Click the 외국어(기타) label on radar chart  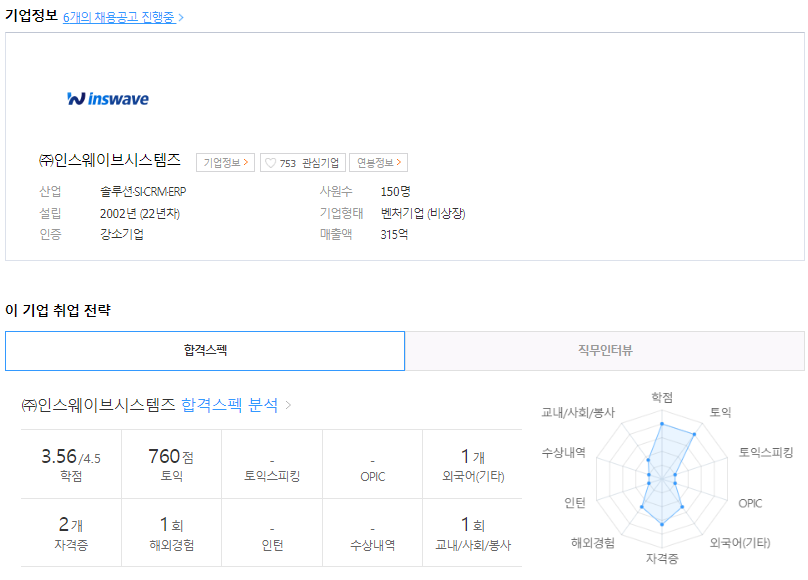click(740, 542)
